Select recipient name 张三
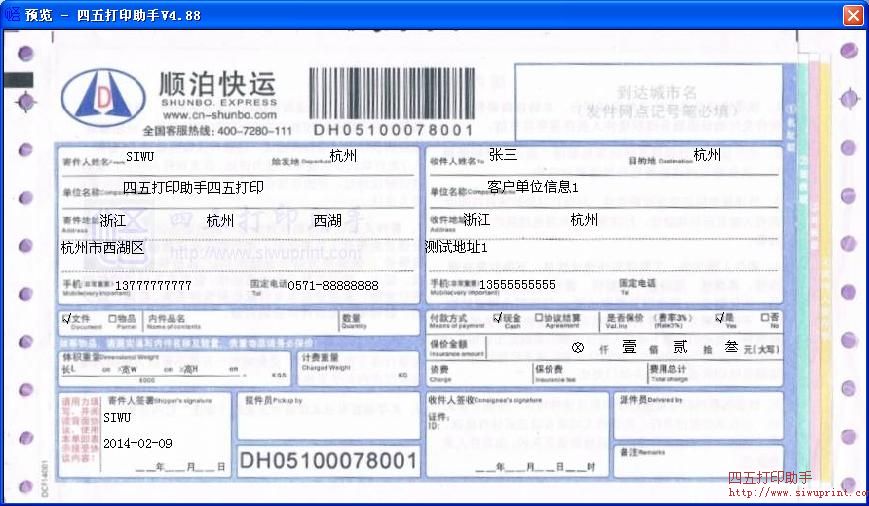Viewport: 869px width, 506px height. click(x=503, y=155)
